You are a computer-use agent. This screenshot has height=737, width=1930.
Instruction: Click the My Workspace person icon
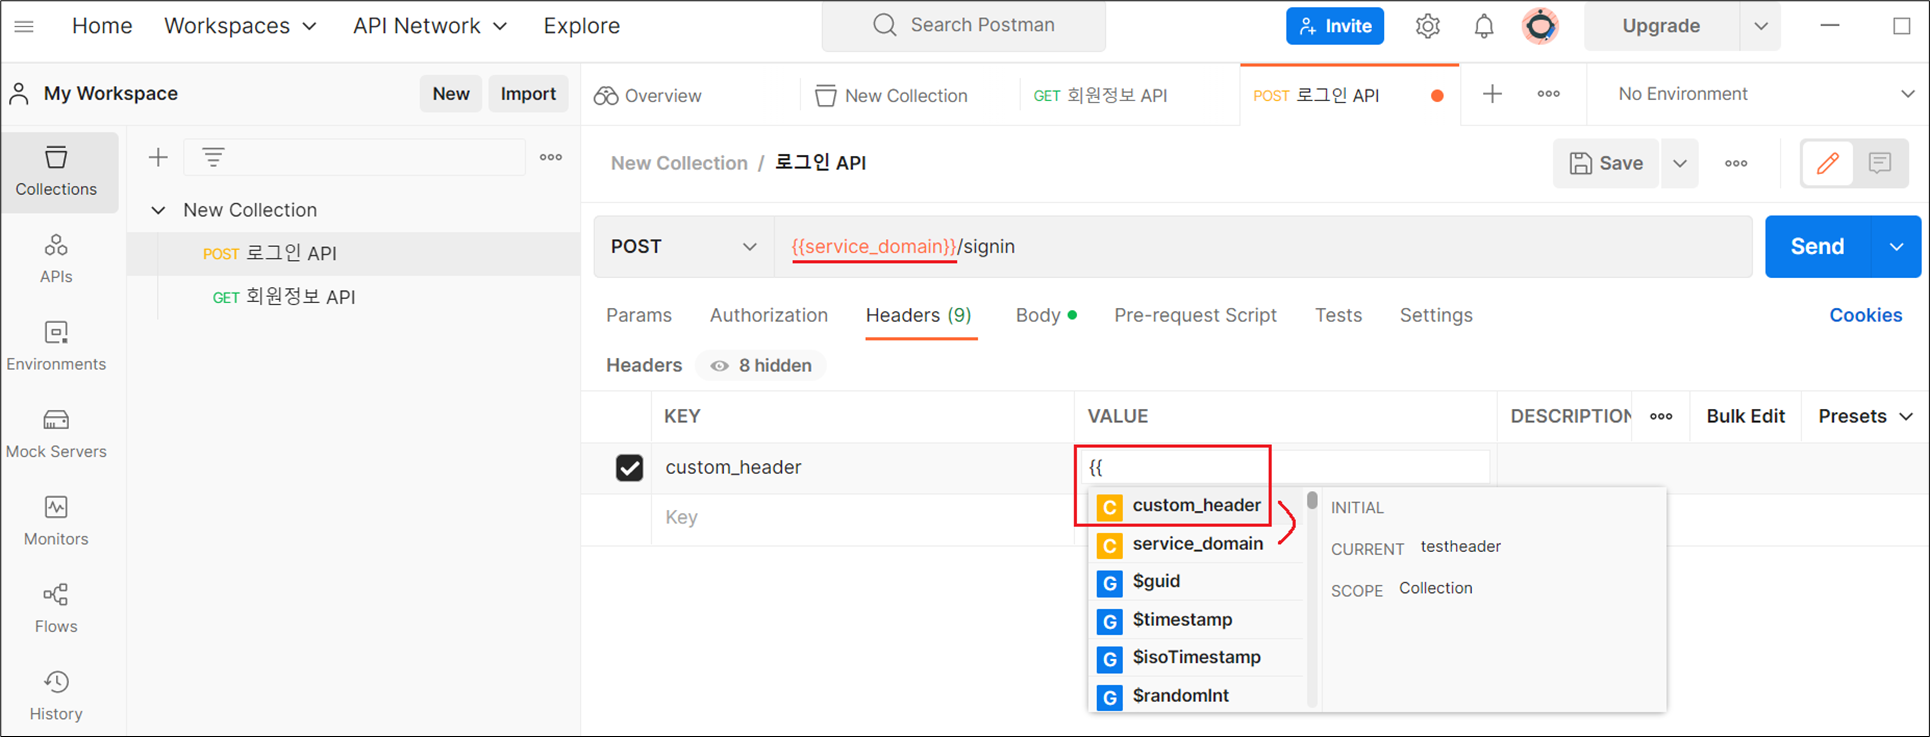(x=19, y=94)
